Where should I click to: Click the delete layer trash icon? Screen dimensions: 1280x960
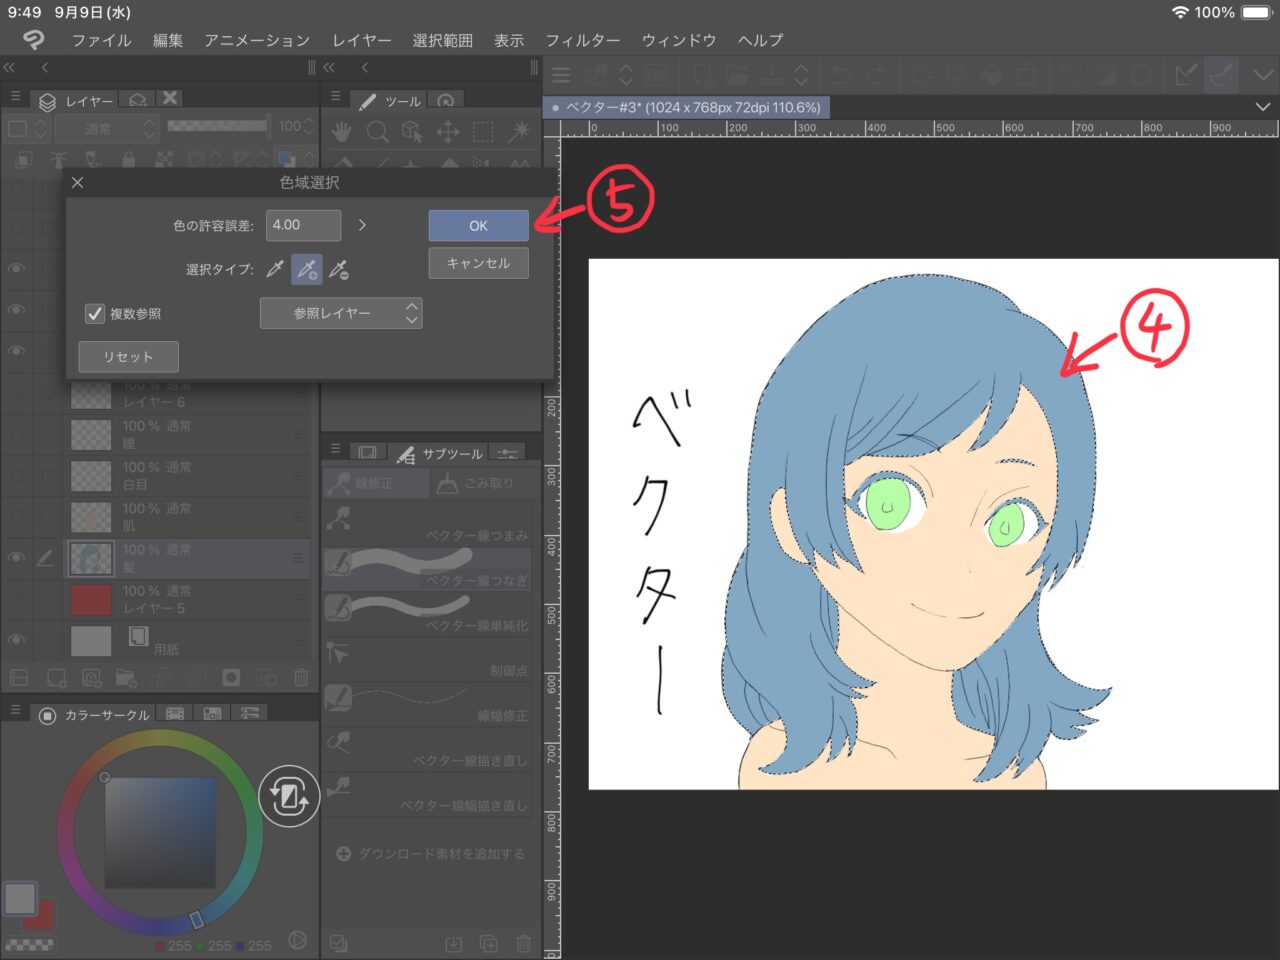click(x=301, y=678)
